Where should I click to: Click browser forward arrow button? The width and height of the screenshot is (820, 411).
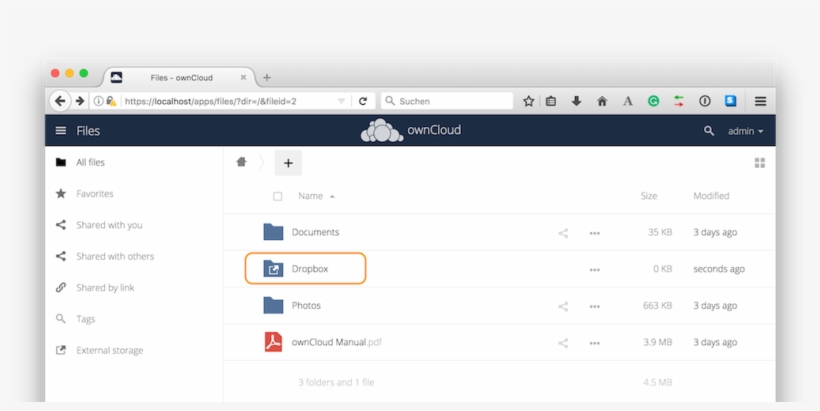coord(80,101)
